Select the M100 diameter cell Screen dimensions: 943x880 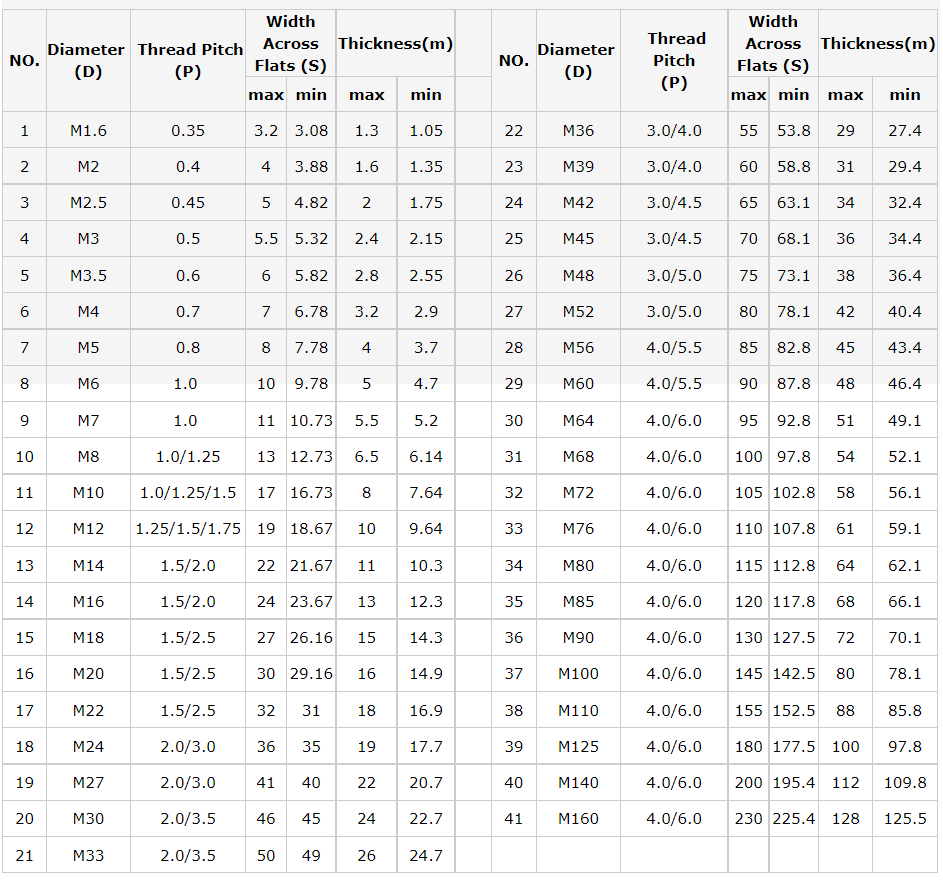pos(578,674)
